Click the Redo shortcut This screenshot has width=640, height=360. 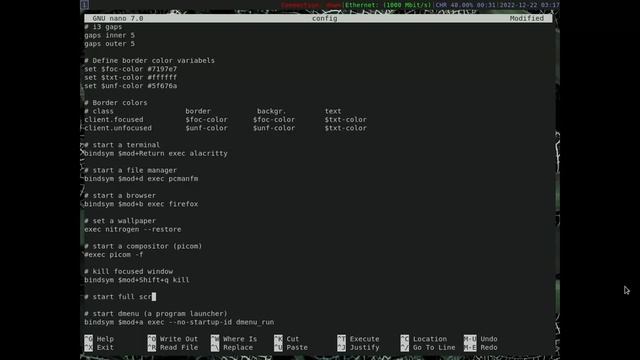[480, 348]
